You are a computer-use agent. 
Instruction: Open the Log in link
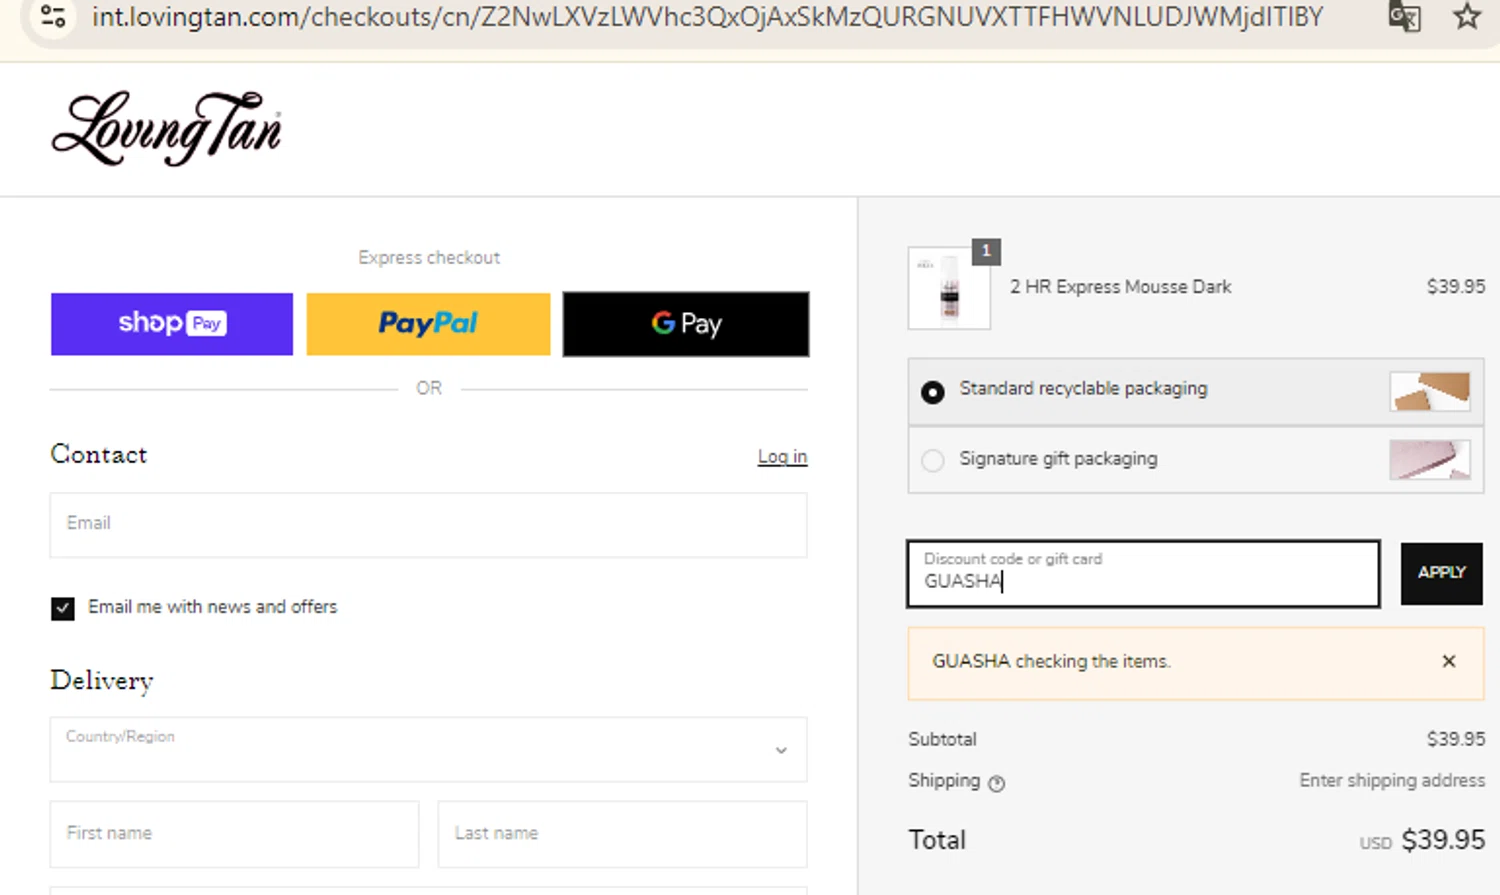782,456
